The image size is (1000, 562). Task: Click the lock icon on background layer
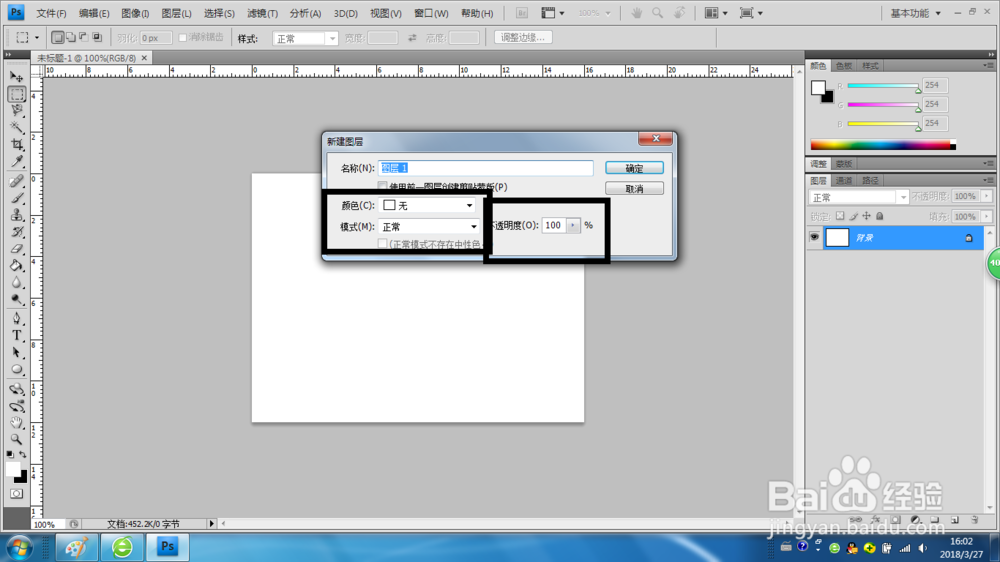pos(969,238)
